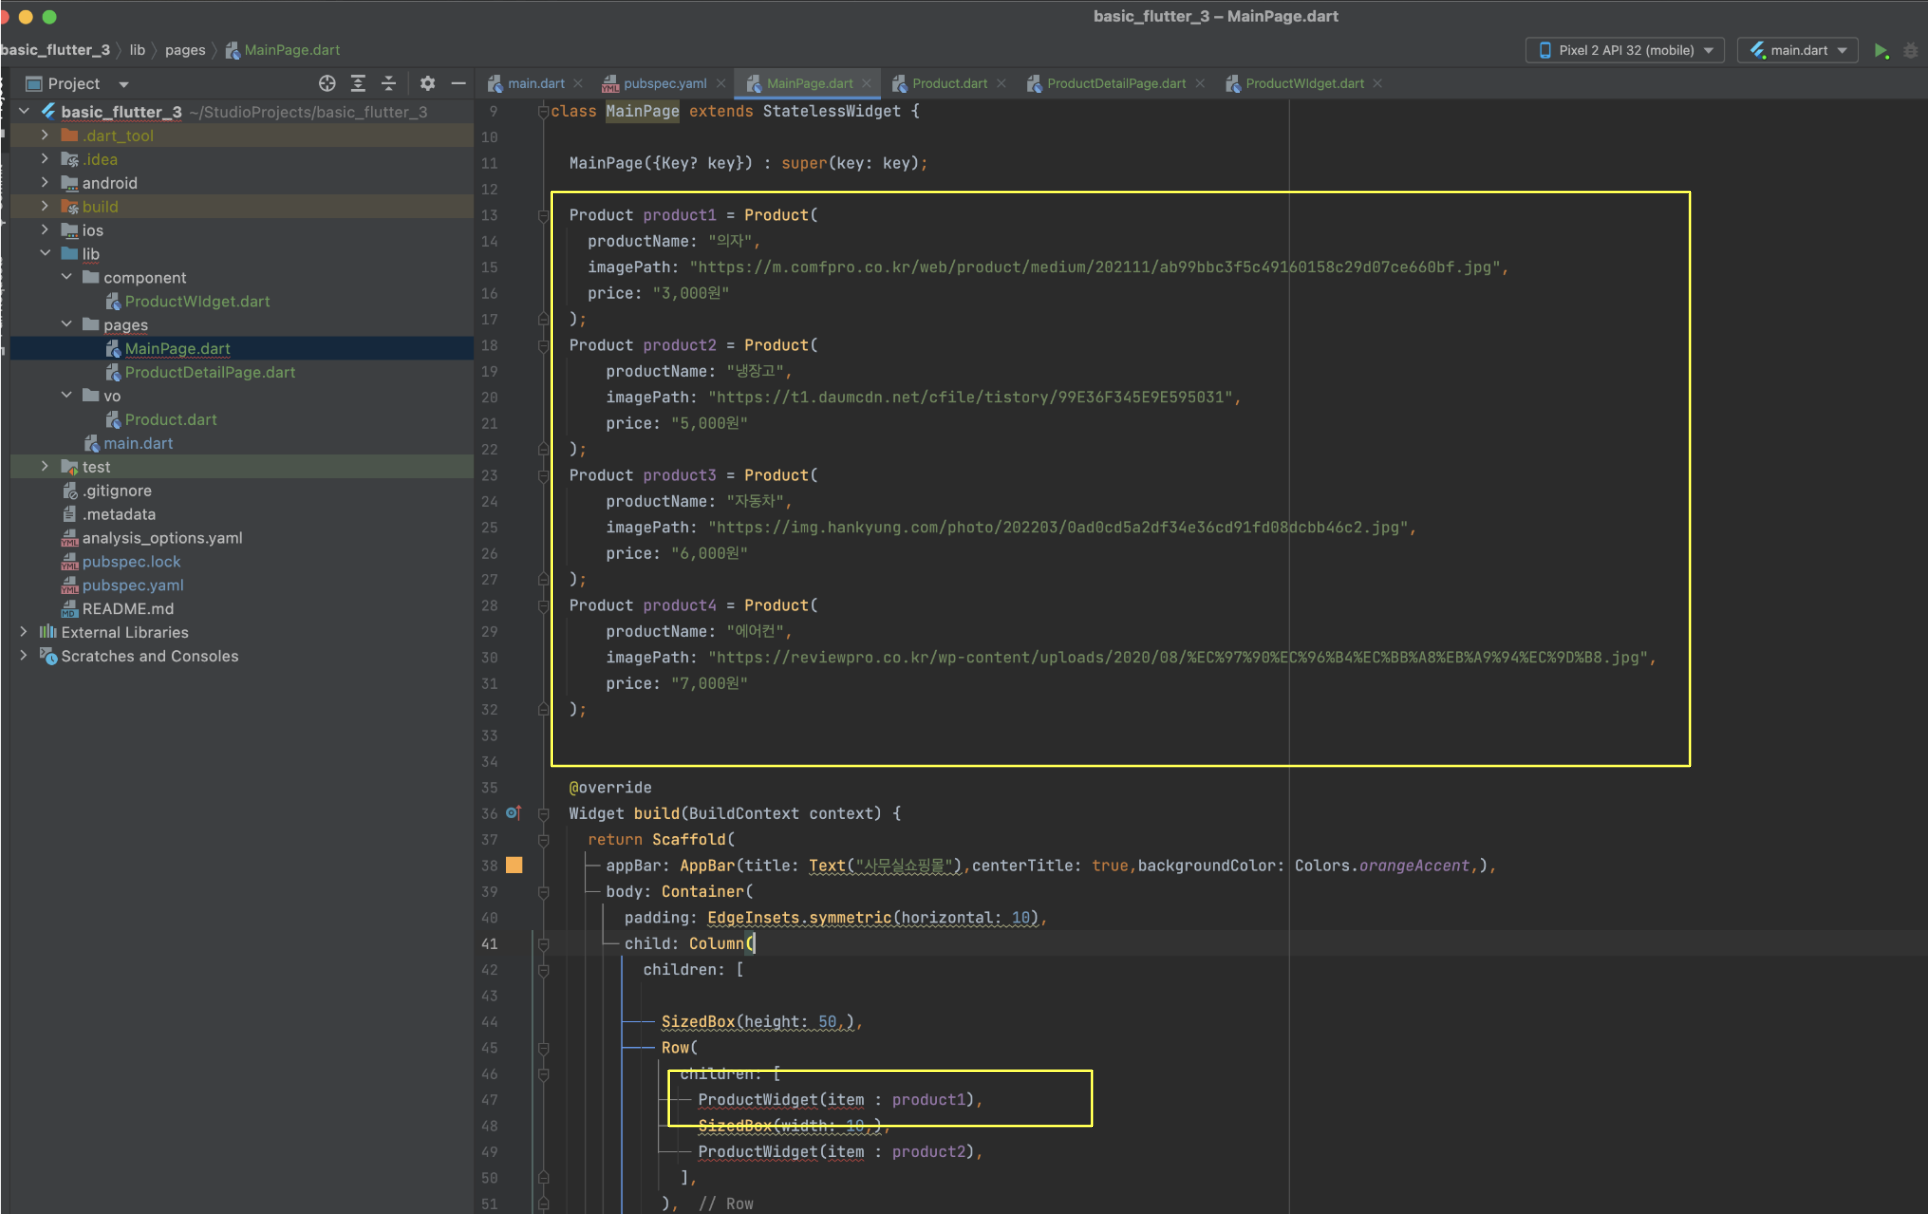
Task: Hide the Project panel with minus icon
Action: click(458, 84)
